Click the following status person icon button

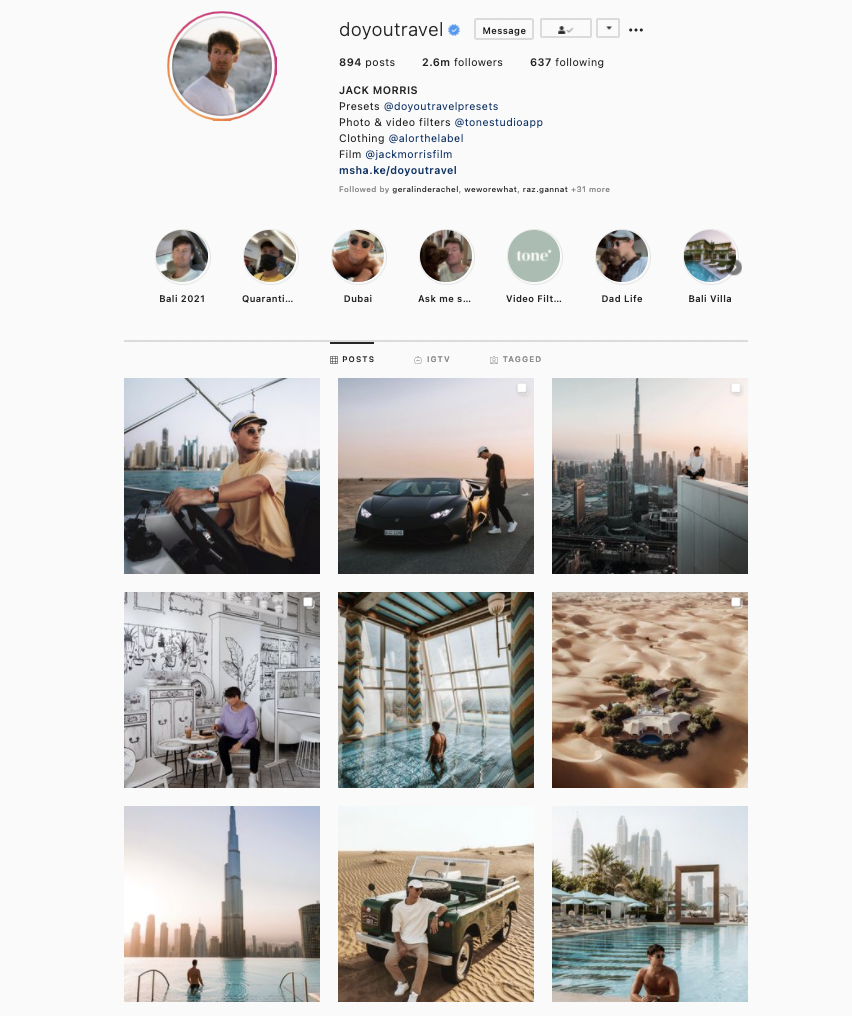[x=566, y=29]
